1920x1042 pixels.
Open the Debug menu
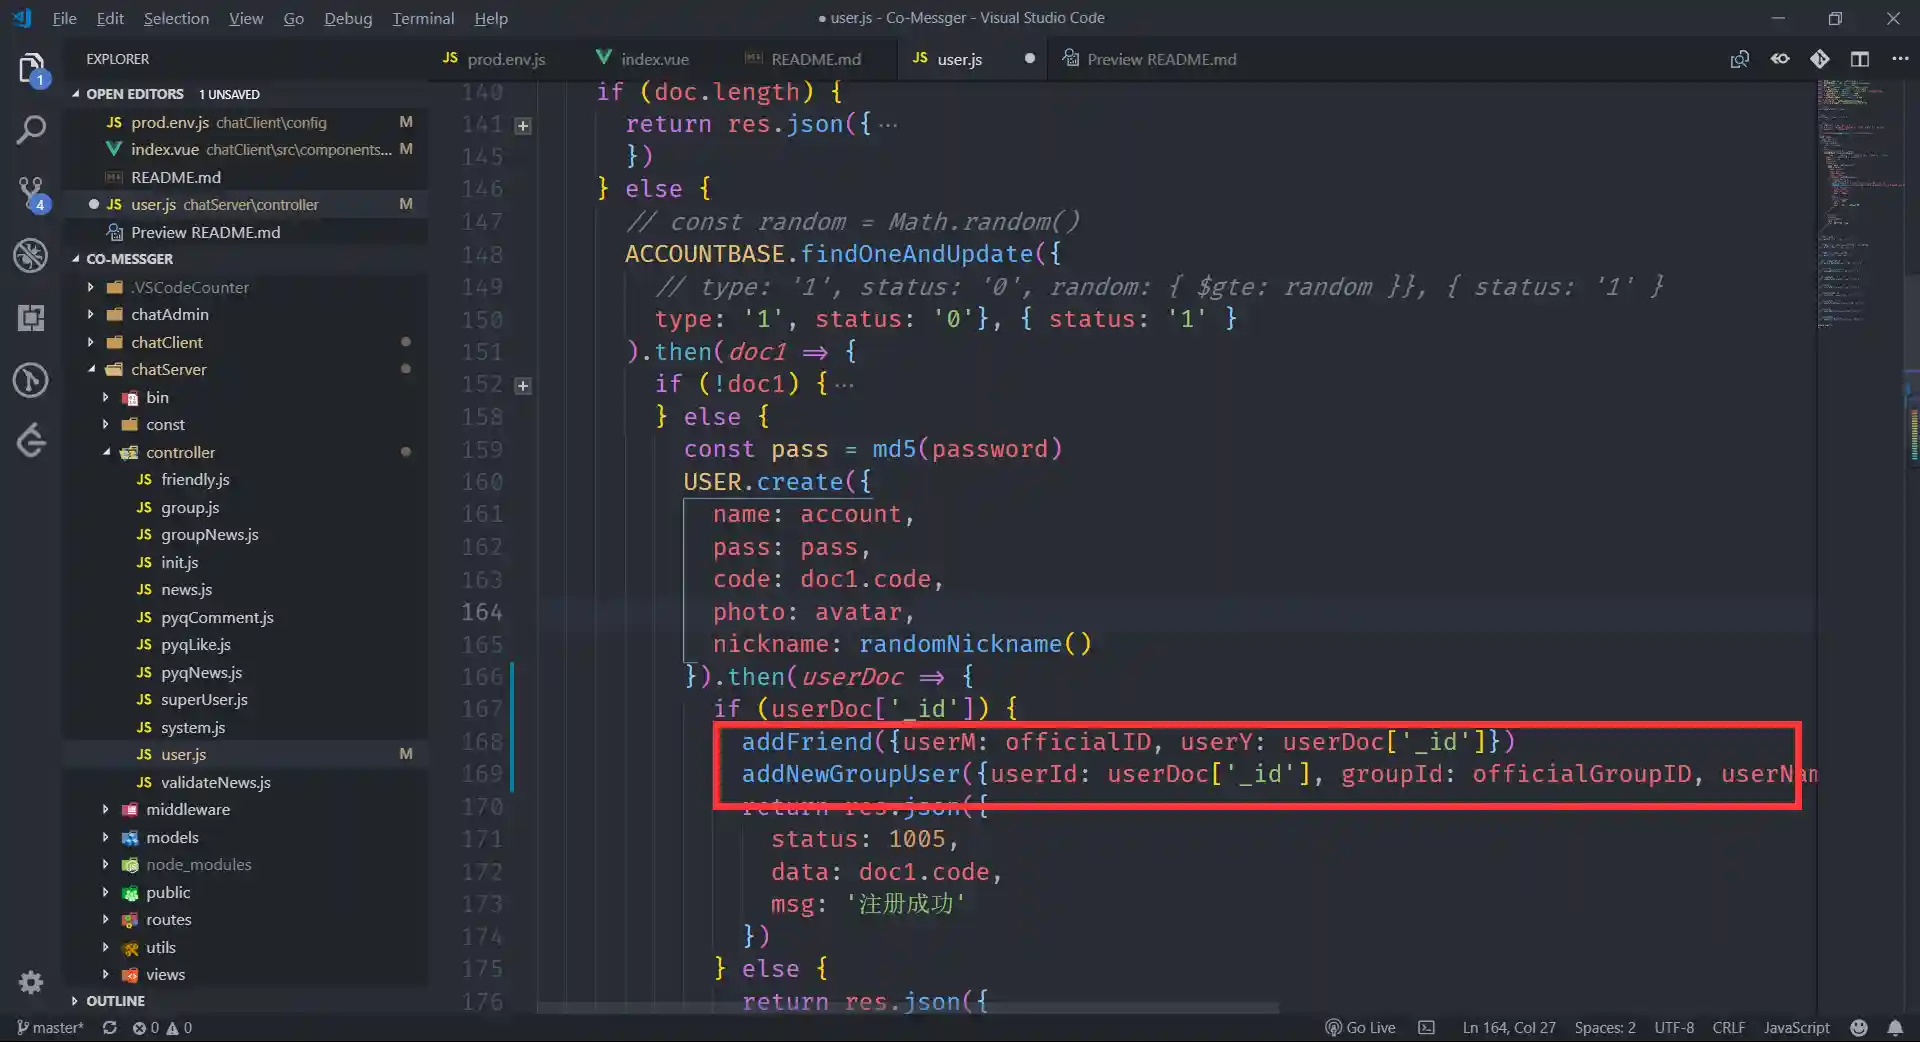tap(347, 18)
